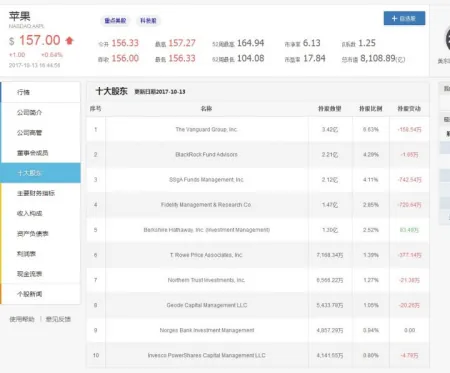Click BlackRock Fund Advisors row name
450x373 pixels.
pyautogui.click(x=206, y=155)
